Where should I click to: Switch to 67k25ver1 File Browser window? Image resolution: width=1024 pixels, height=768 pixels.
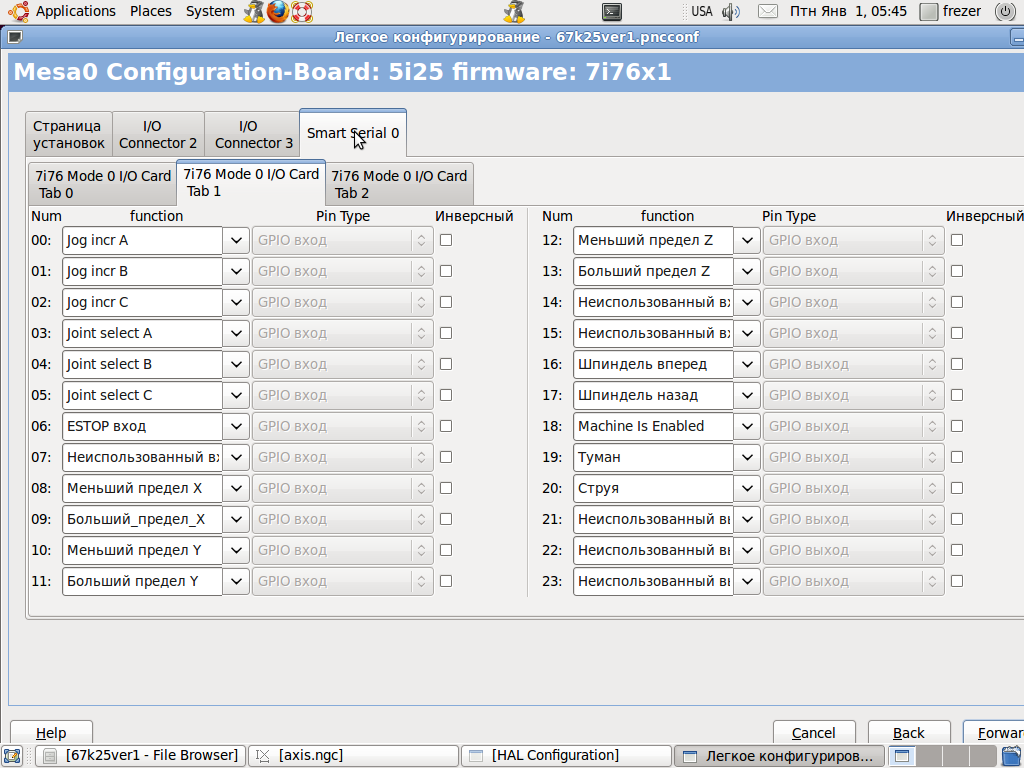pyautogui.click(x=141, y=756)
